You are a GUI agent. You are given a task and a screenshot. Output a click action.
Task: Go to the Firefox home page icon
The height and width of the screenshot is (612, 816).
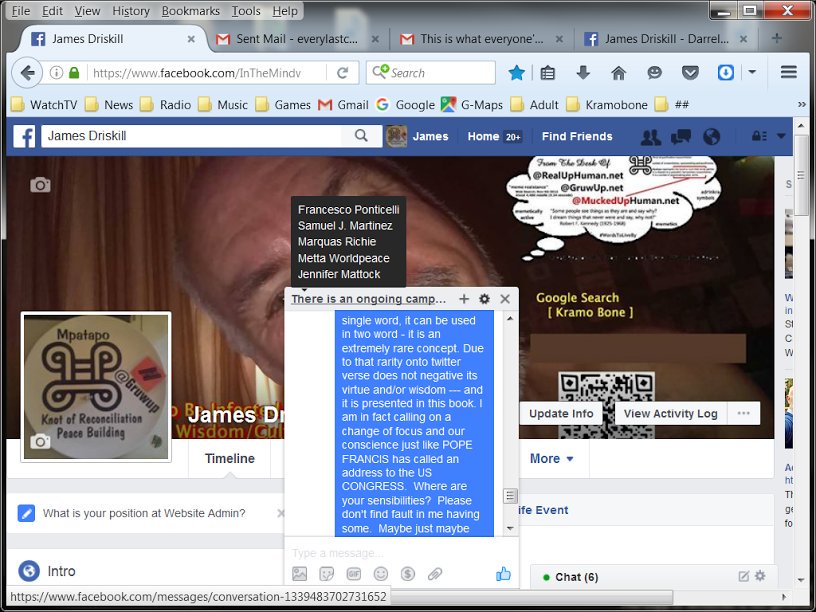(x=618, y=73)
